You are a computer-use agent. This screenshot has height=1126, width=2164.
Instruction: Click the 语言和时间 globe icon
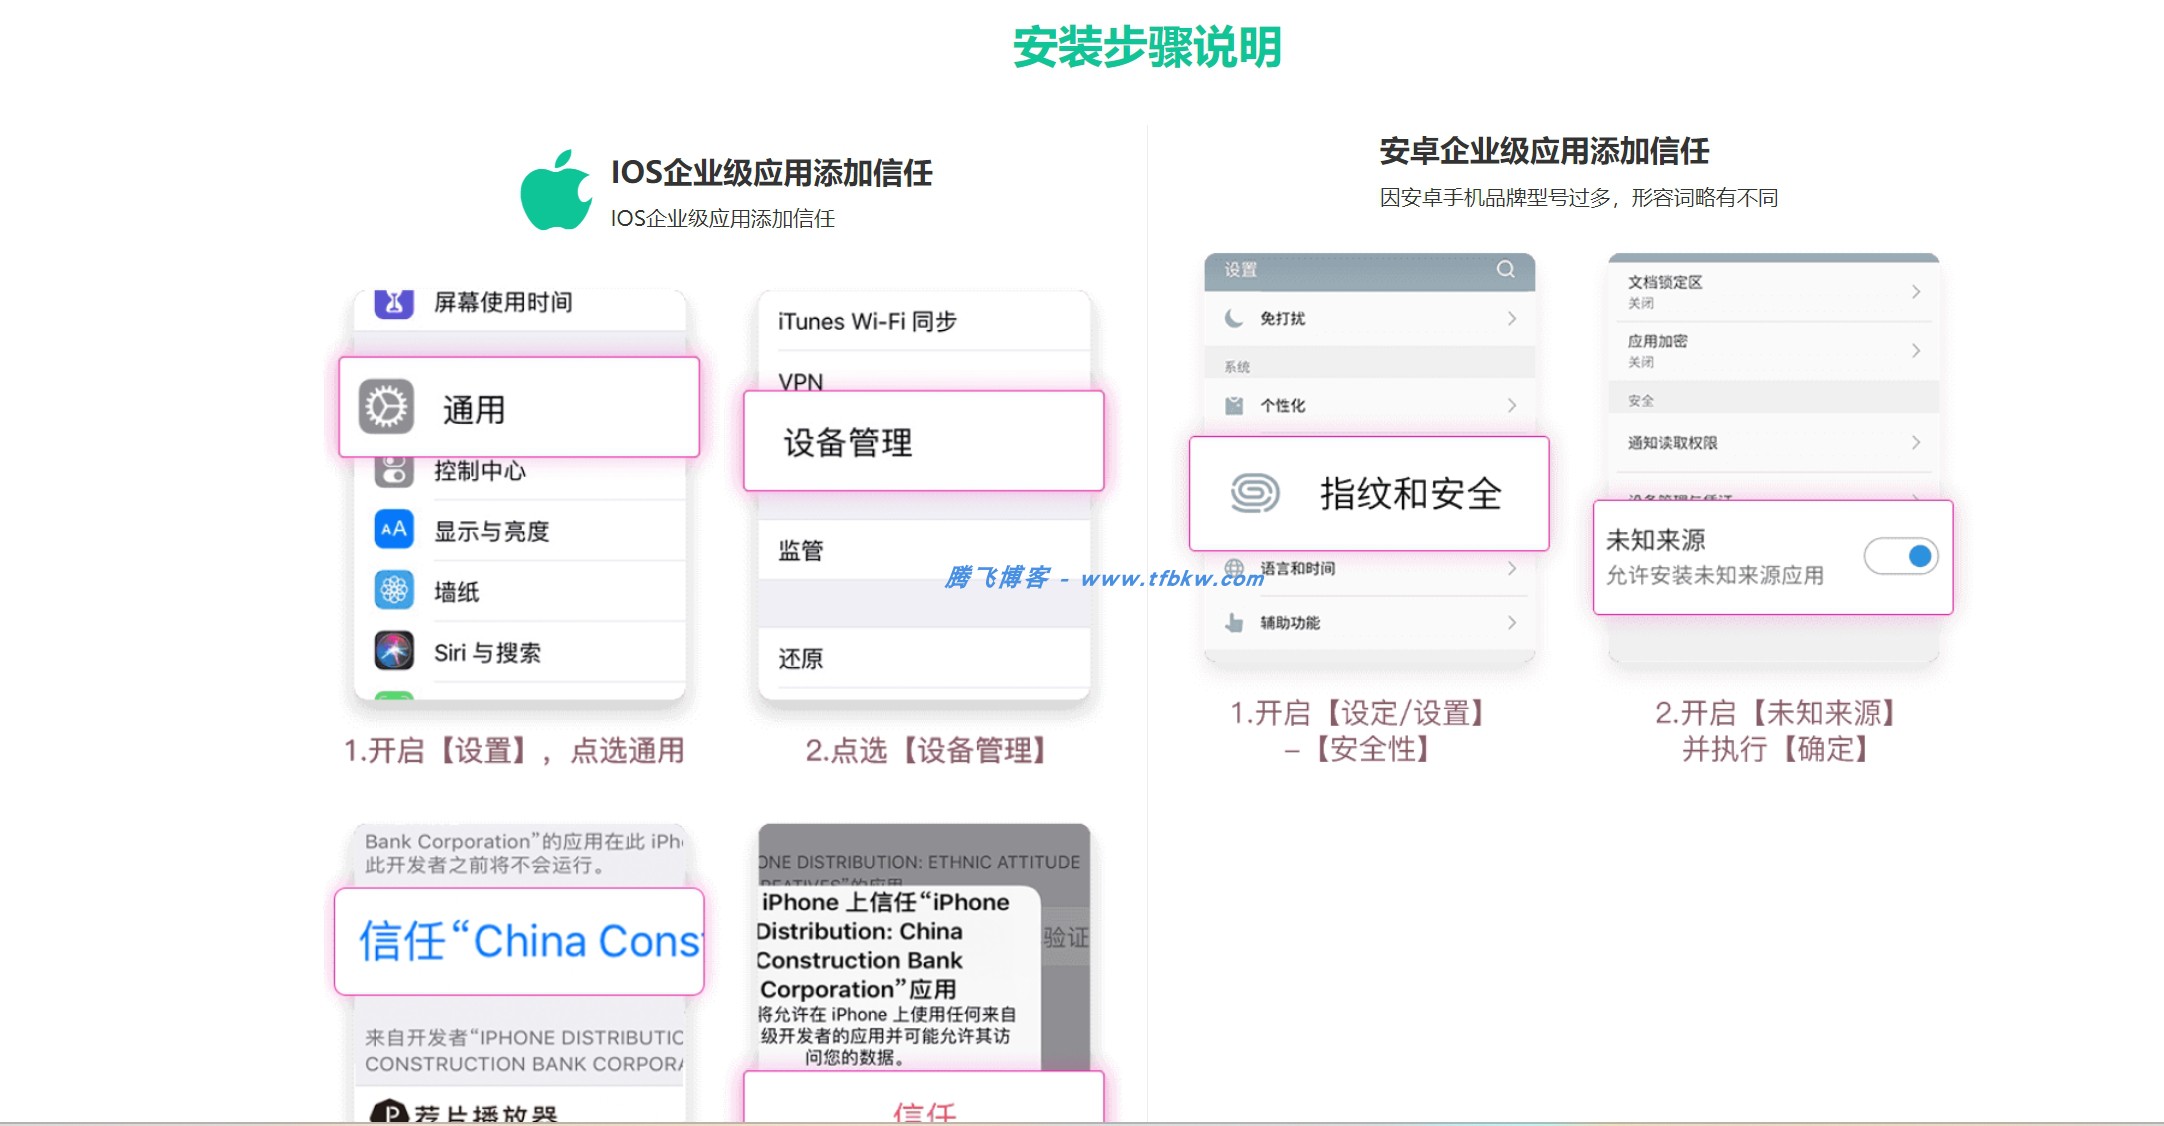(1233, 569)
